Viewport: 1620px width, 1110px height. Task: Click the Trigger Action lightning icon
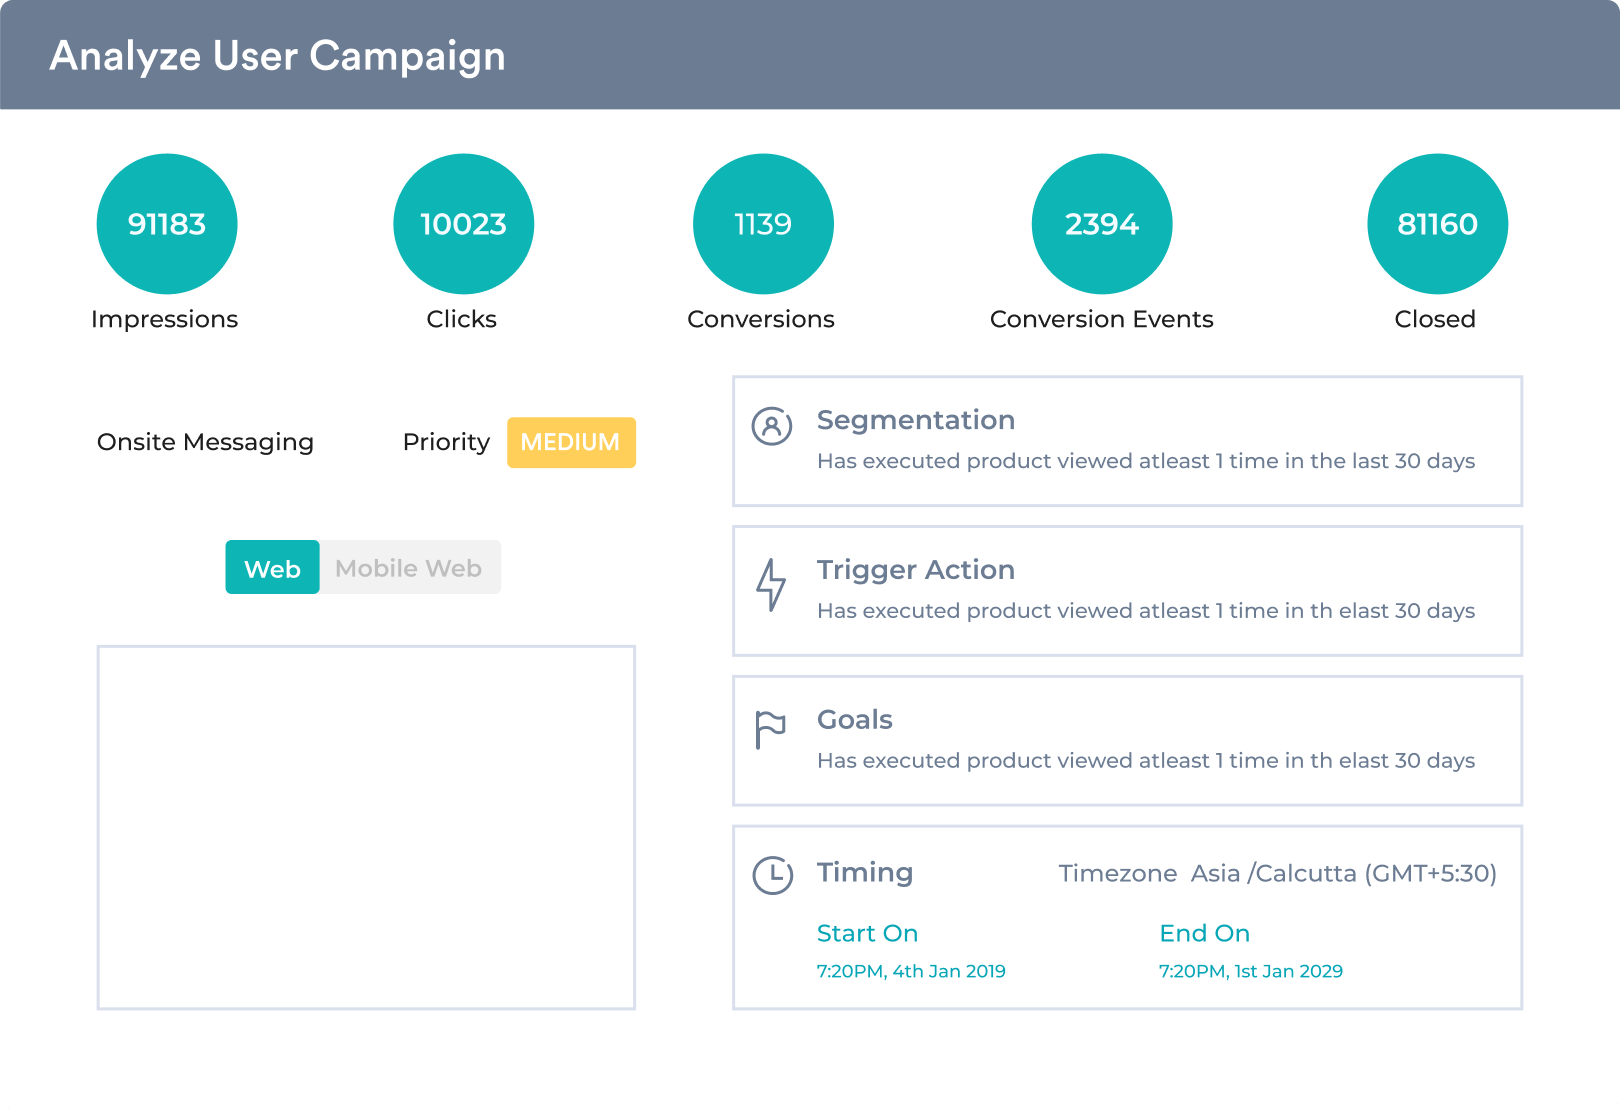pyautogui.click(x=771, y=584)
